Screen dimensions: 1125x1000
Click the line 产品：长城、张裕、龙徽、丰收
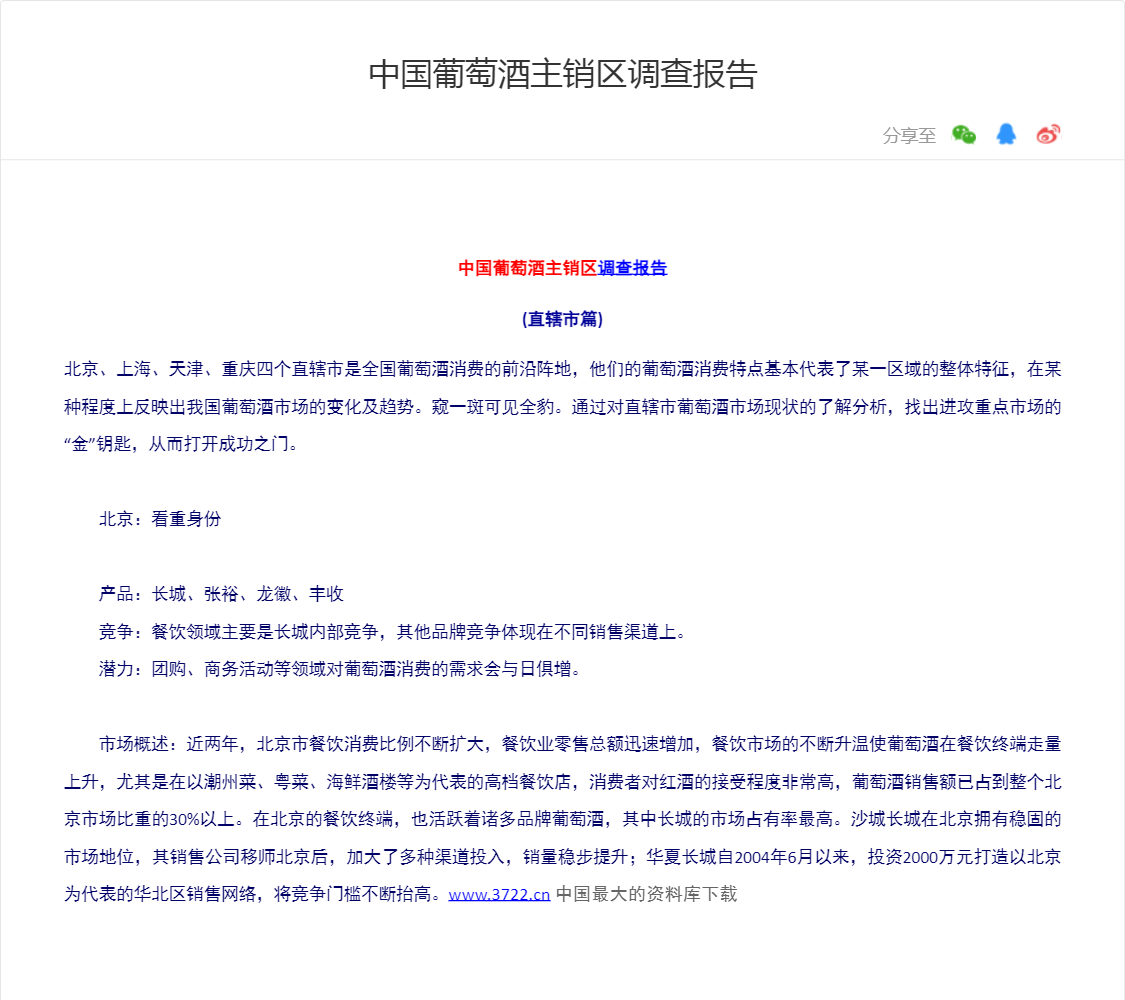(221, 594)
